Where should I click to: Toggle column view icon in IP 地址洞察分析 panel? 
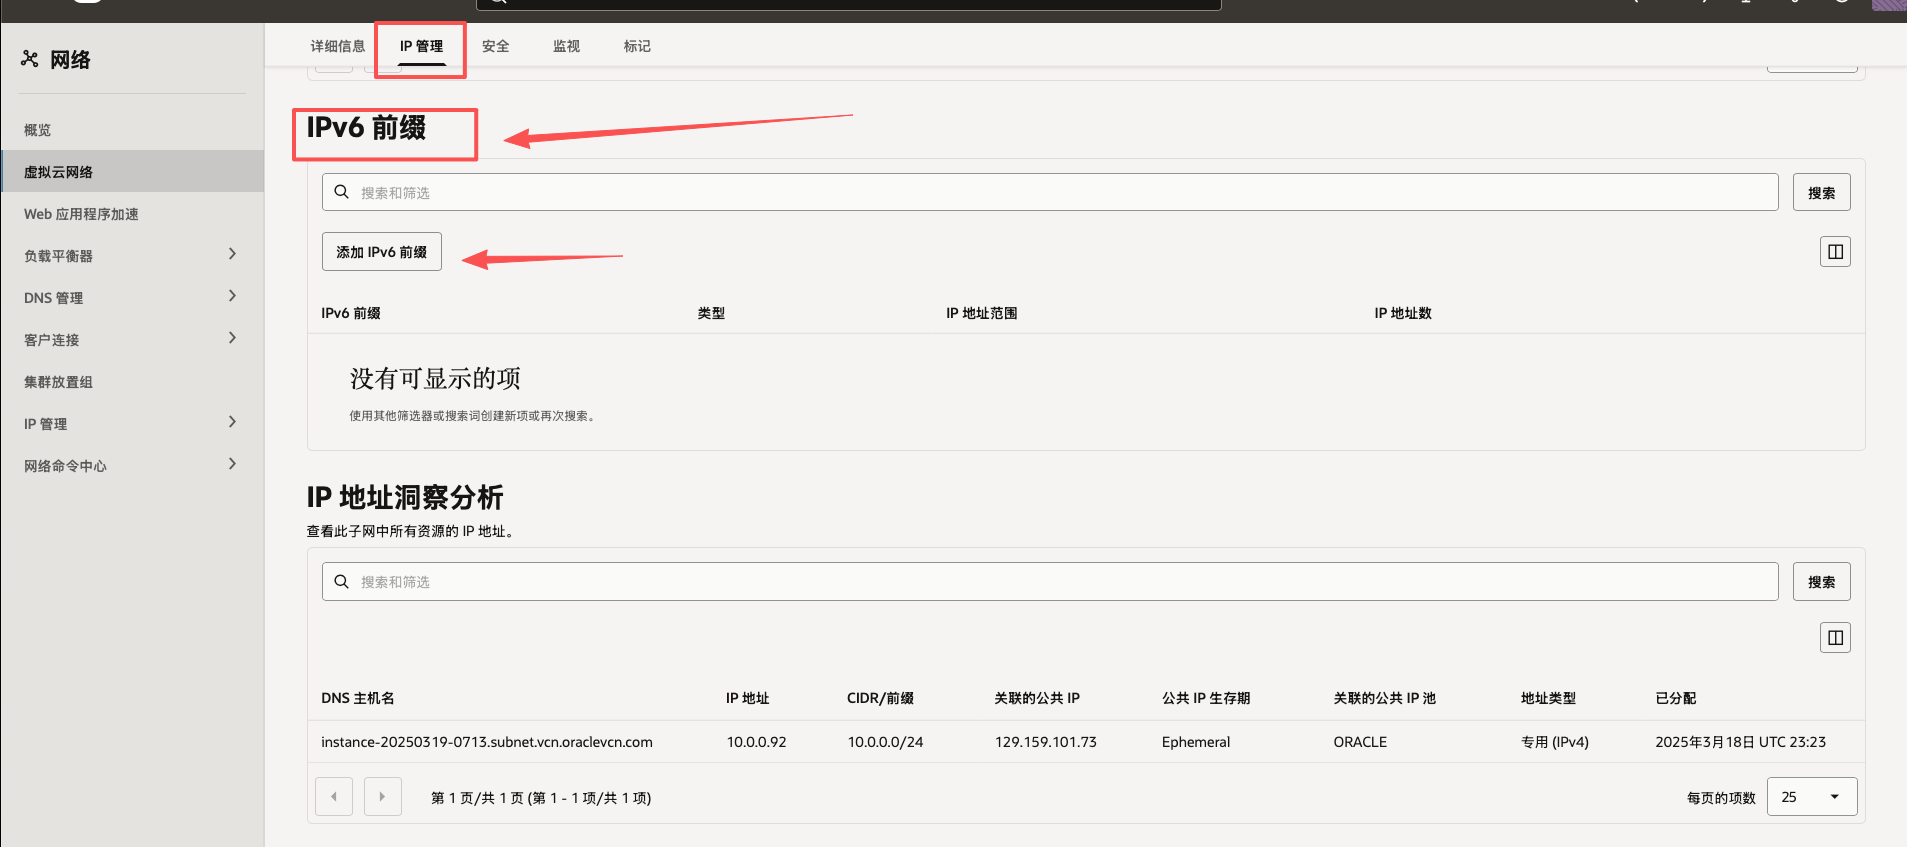tap(1835, 638)
